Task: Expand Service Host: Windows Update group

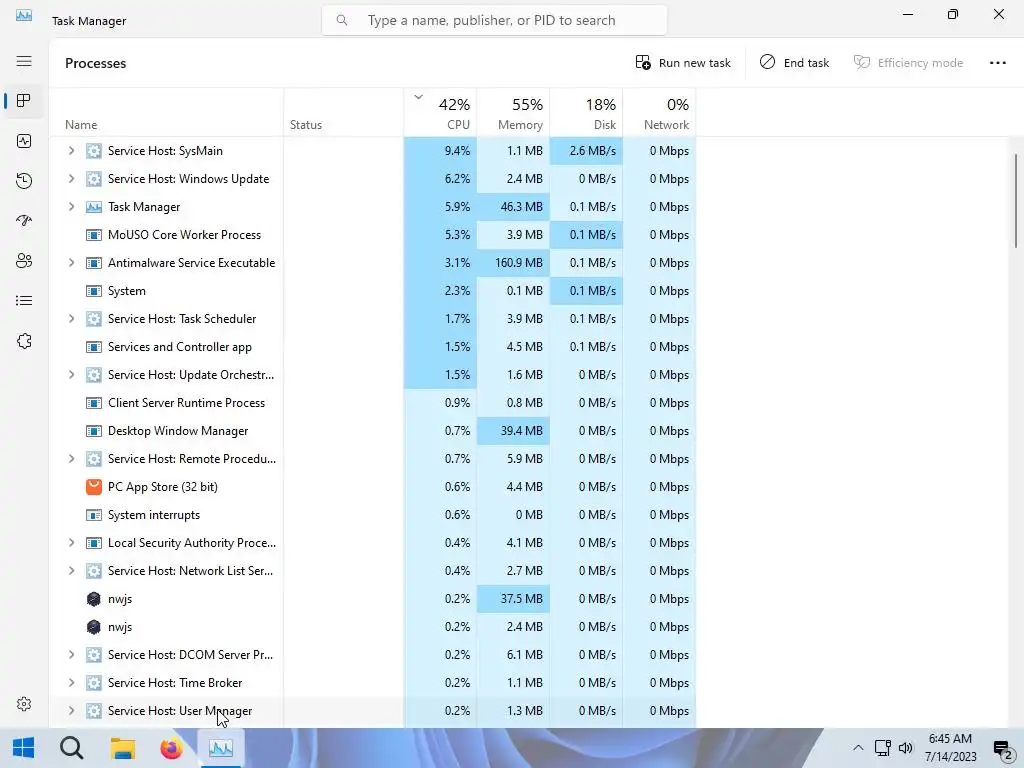Action: 71,179
